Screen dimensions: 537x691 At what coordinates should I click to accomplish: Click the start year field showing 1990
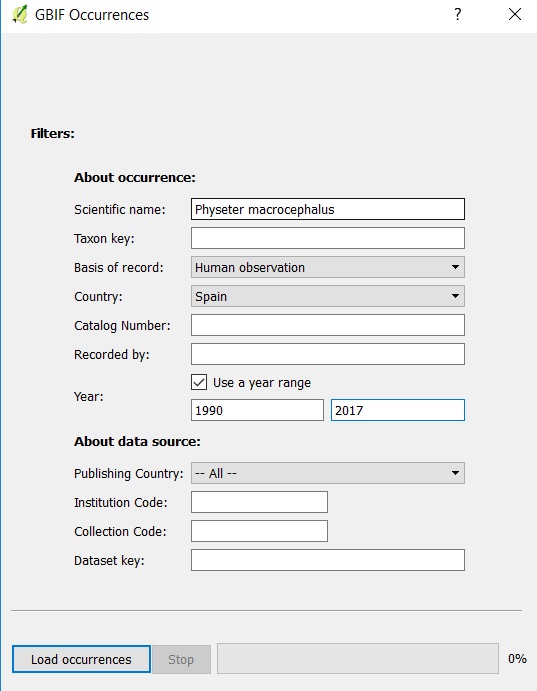point(257,410)
